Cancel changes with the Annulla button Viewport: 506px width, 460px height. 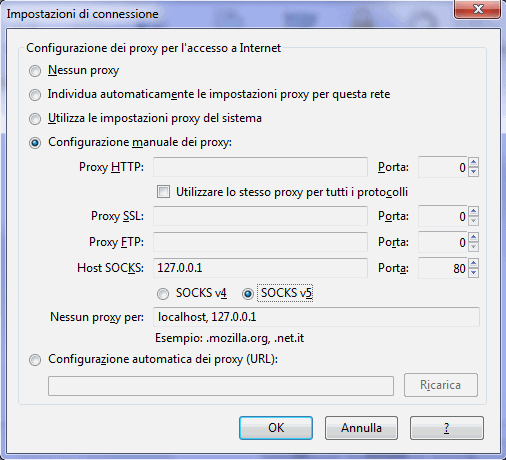pos(361,428)
